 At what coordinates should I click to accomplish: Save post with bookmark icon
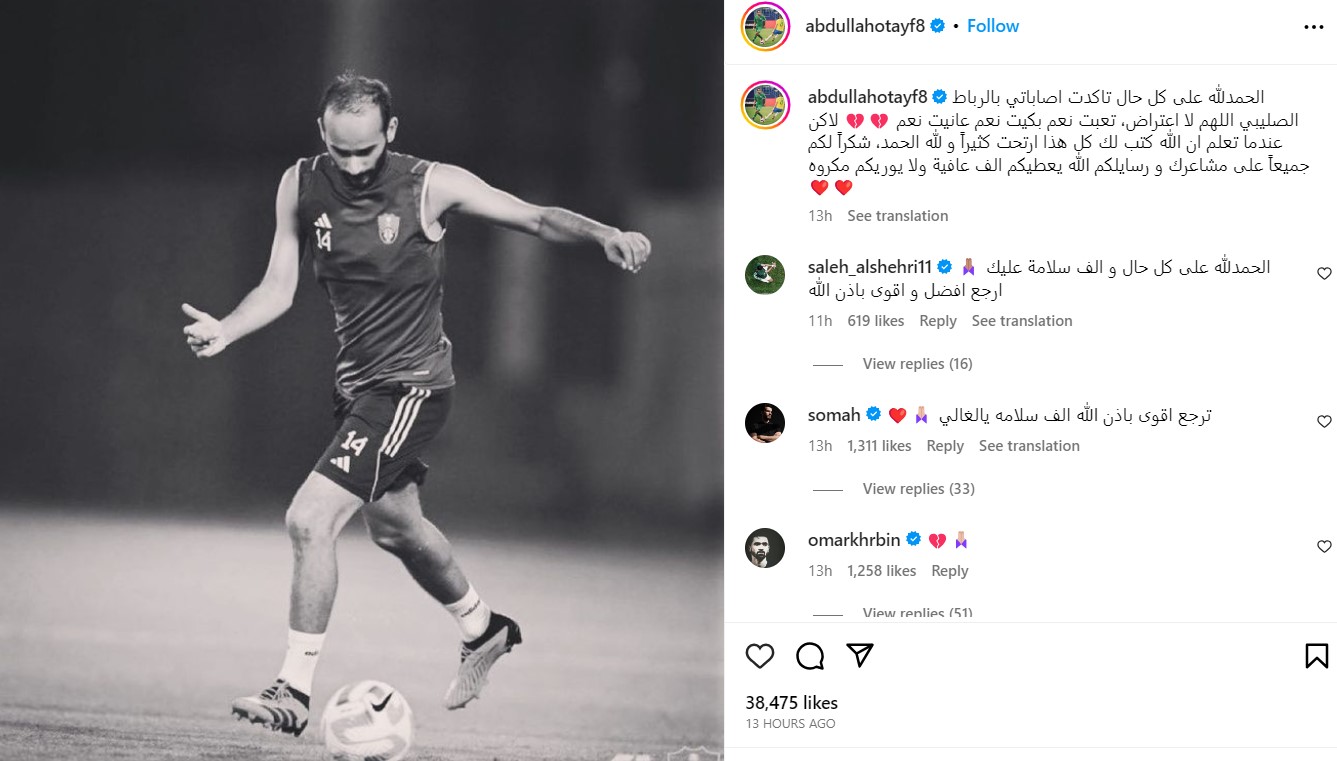pos(1316,656)
